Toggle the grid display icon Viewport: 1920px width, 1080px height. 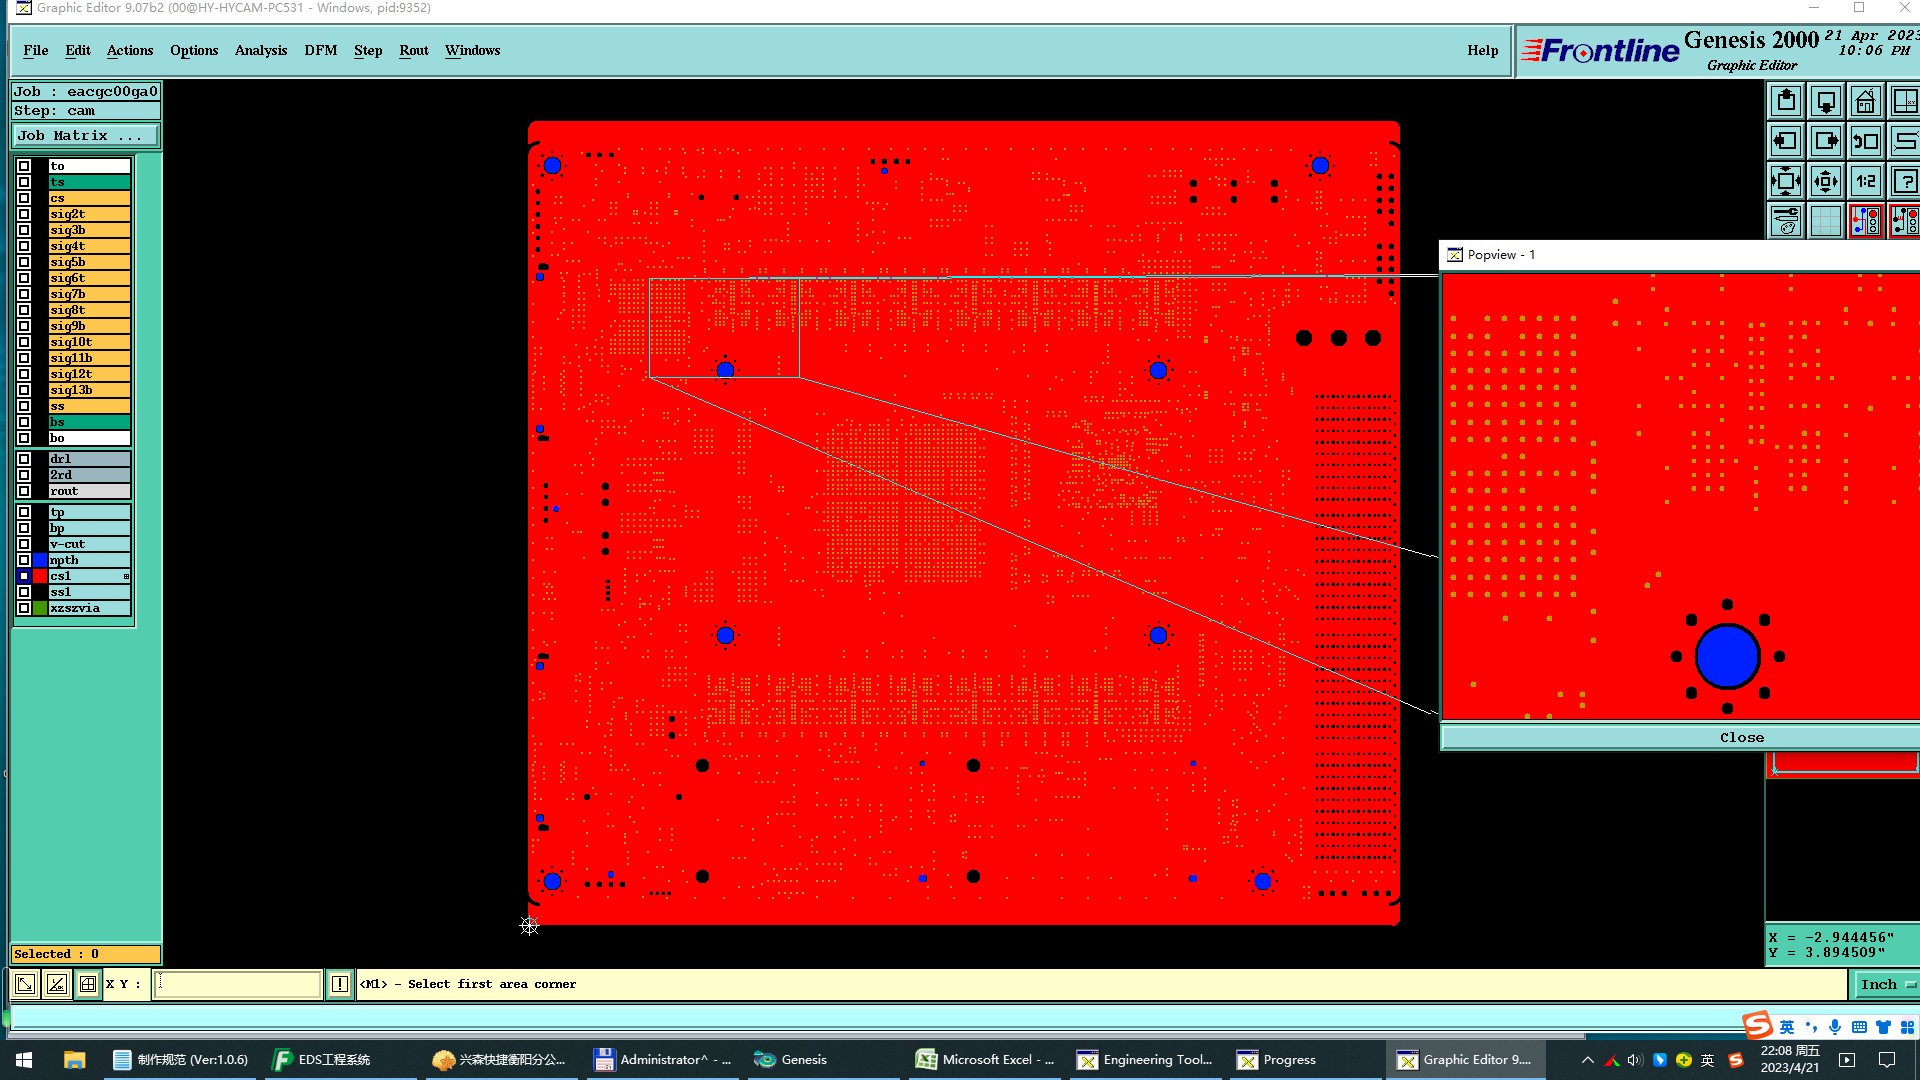pyautogui.click(x=1826, y=221)
